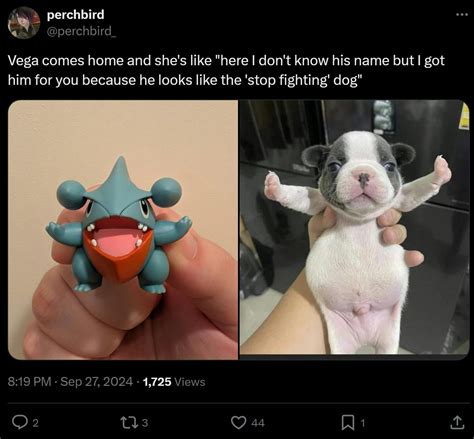Like the tweet with the heart icon

[x=238, y=423]
